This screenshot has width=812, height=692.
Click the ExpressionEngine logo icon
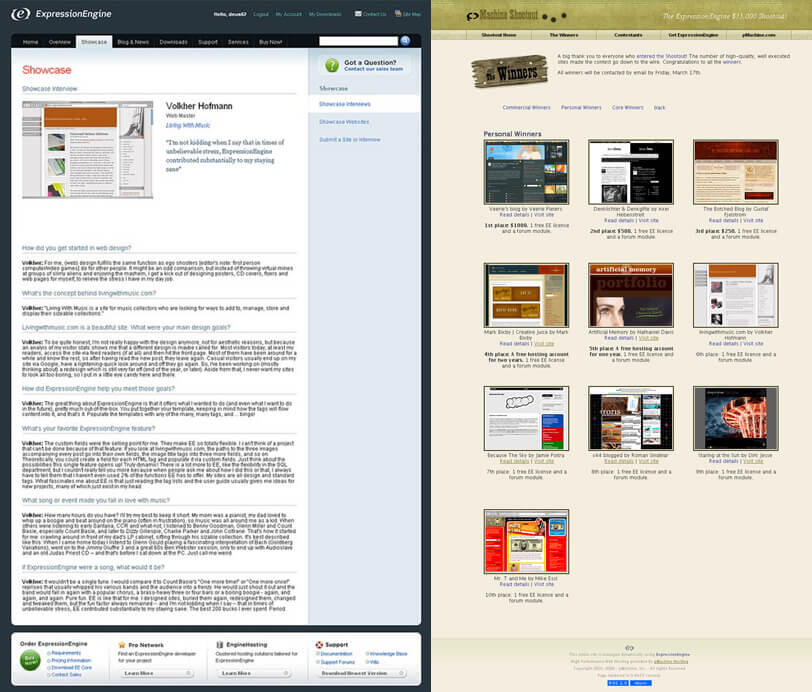coord(20,14)
